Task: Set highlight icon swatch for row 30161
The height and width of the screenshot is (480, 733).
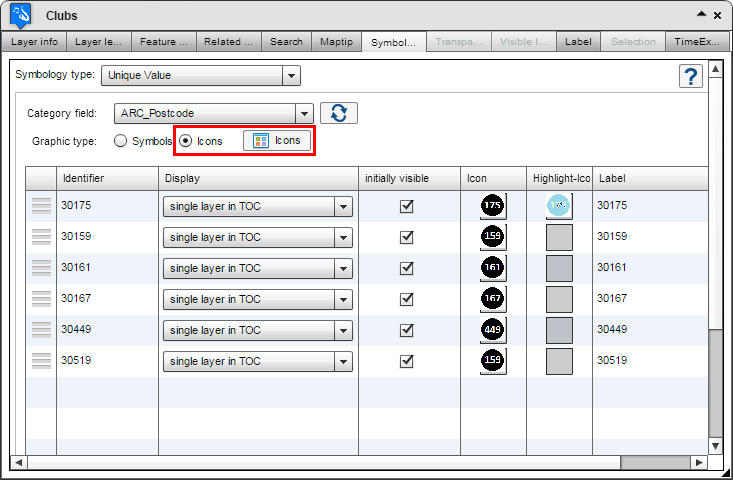Action: pyautogui.click(x=559, y=268)
